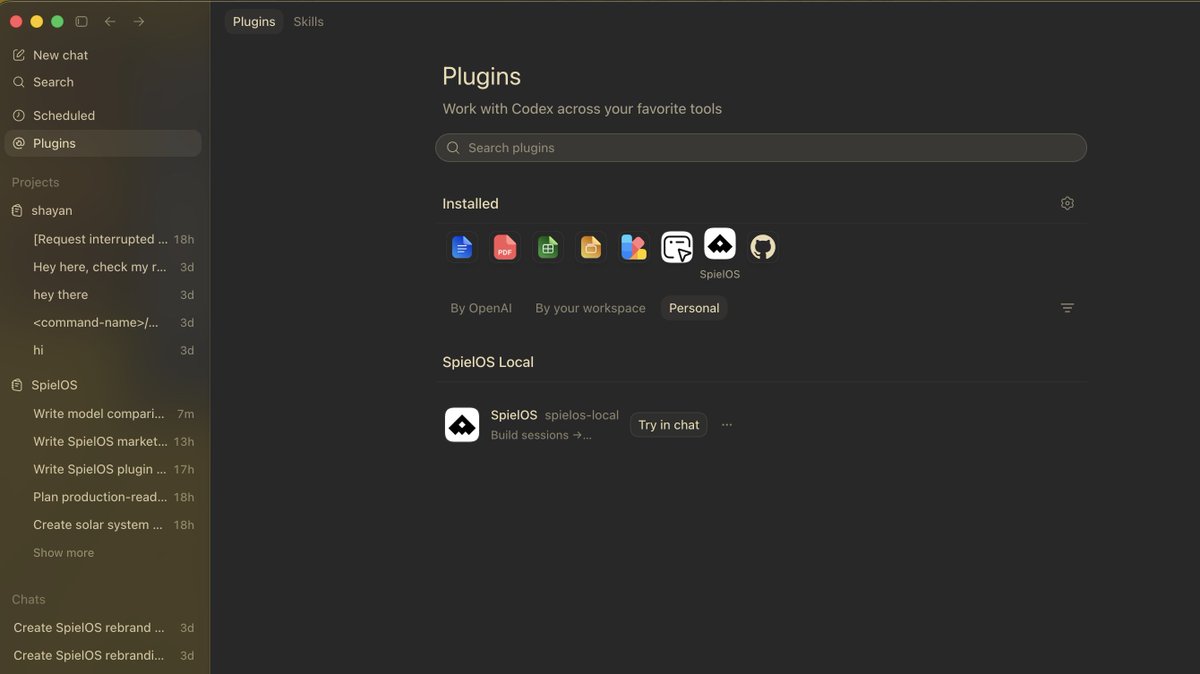The width and height of the screenshot is (1200, 674).
Task: Open the installed Documents plugin icon
Action: 462,247
